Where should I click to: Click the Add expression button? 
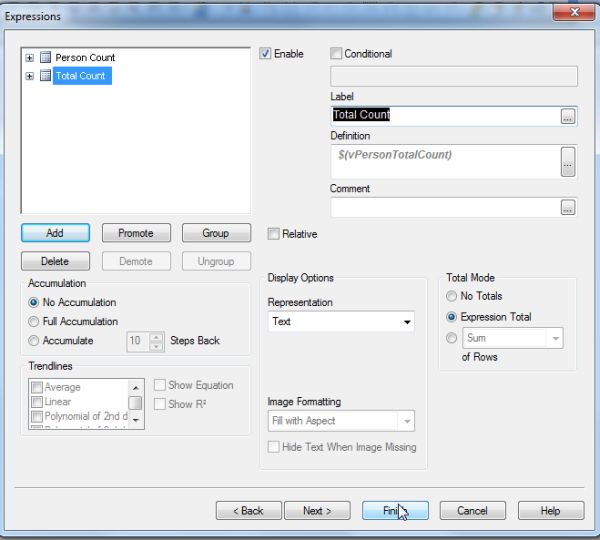[55, 233]
